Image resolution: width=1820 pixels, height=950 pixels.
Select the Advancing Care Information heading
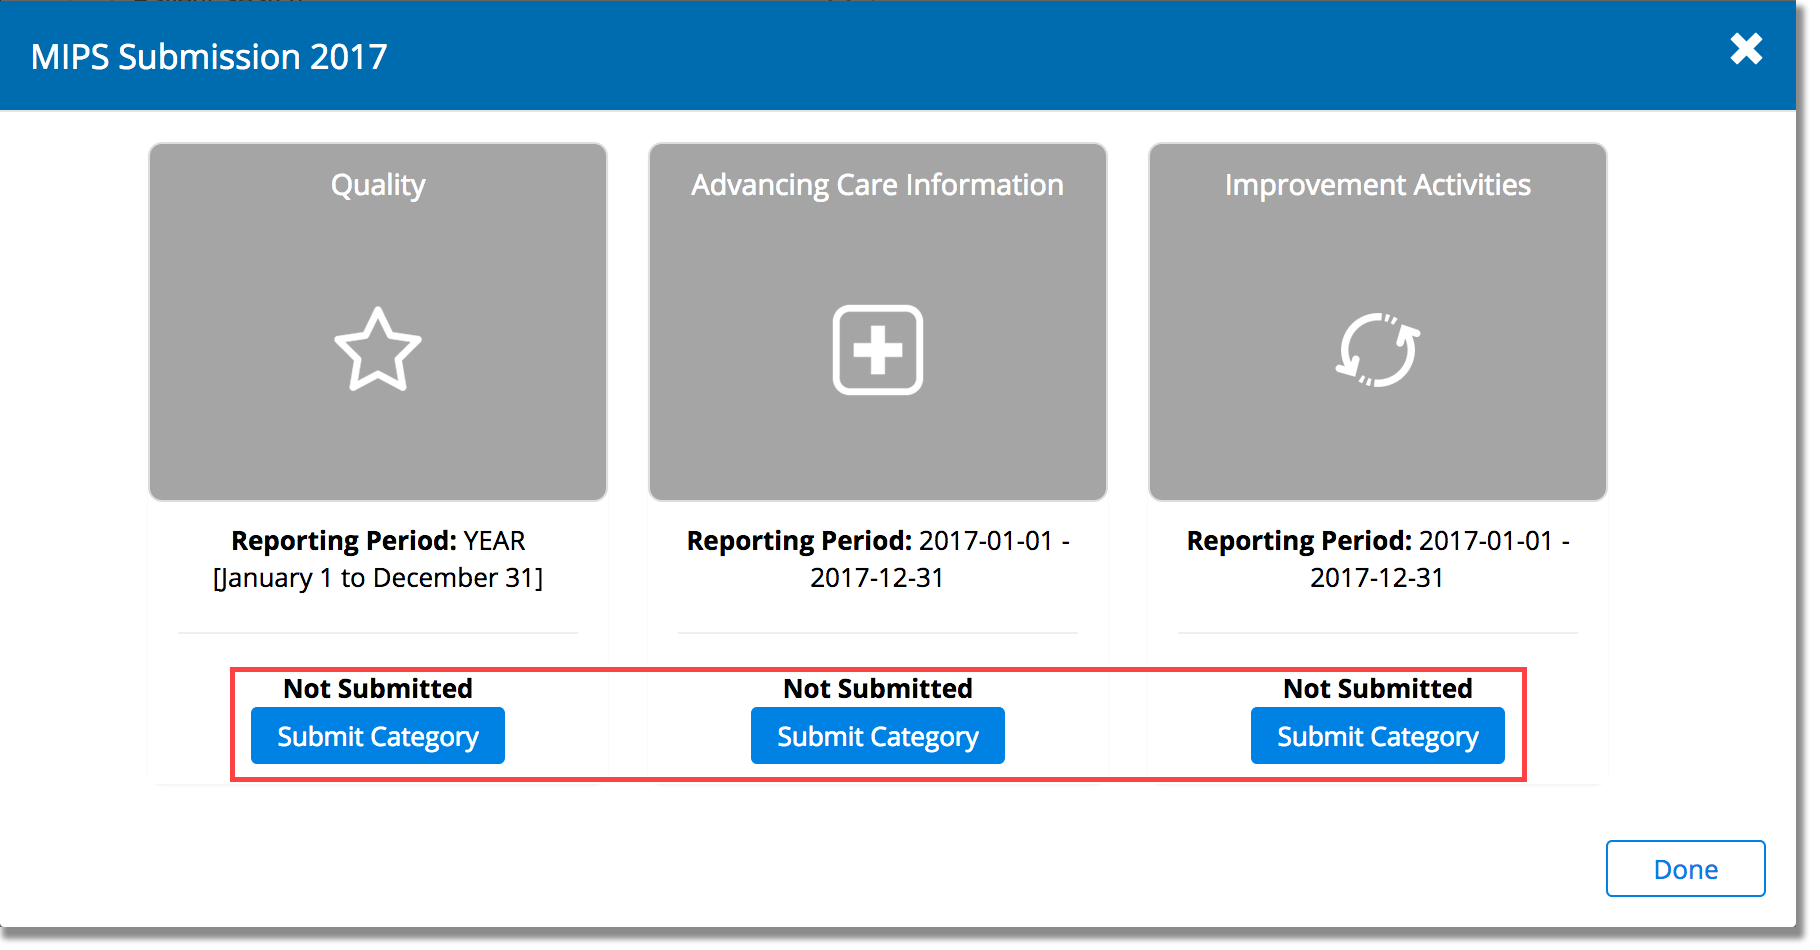click(x=877, y=185)
